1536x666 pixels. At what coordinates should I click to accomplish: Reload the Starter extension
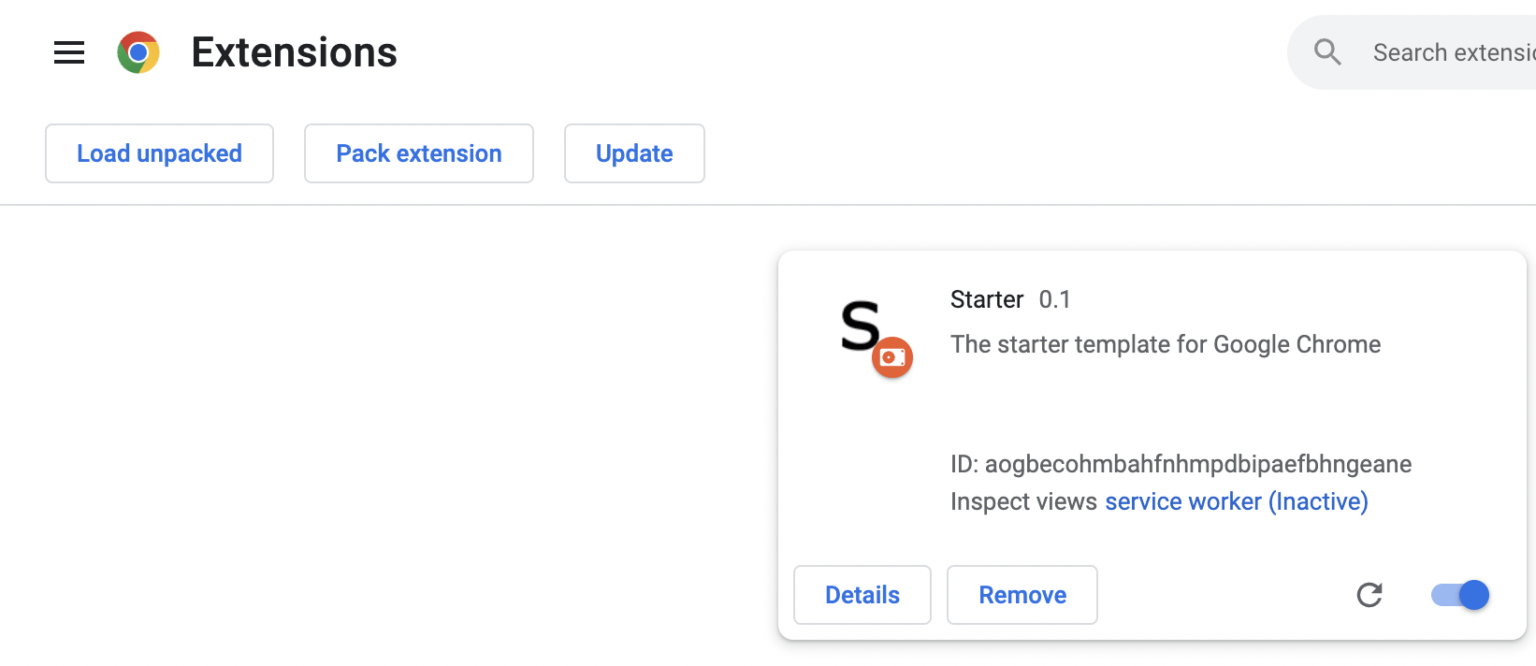pyautogui.click(x=1369, y=595)
